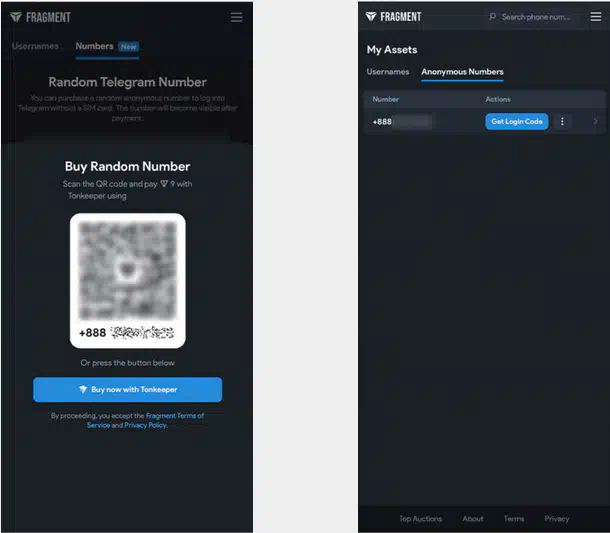The image size is (610, 533).
Task: Open hamburger menu in right Fragment screen
Action: pos(596,16)
